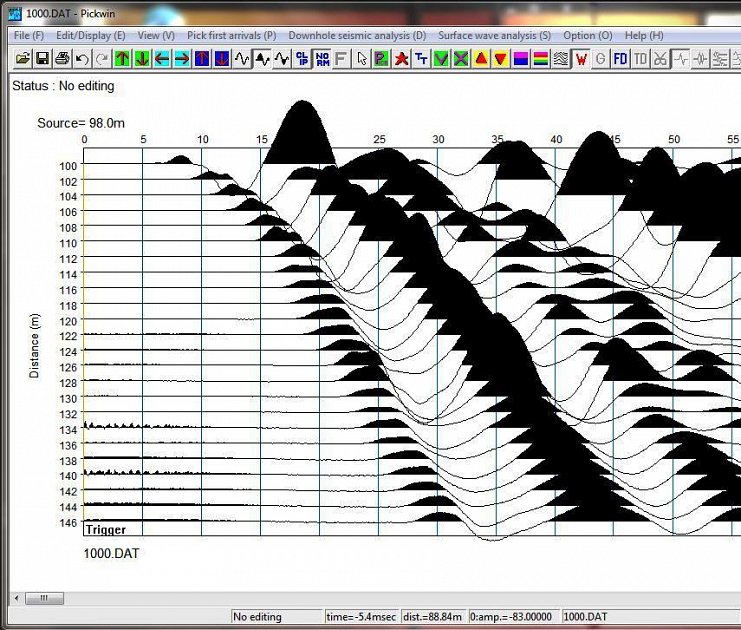Open the Option menu
741x630 pixels.
[588, 35]
